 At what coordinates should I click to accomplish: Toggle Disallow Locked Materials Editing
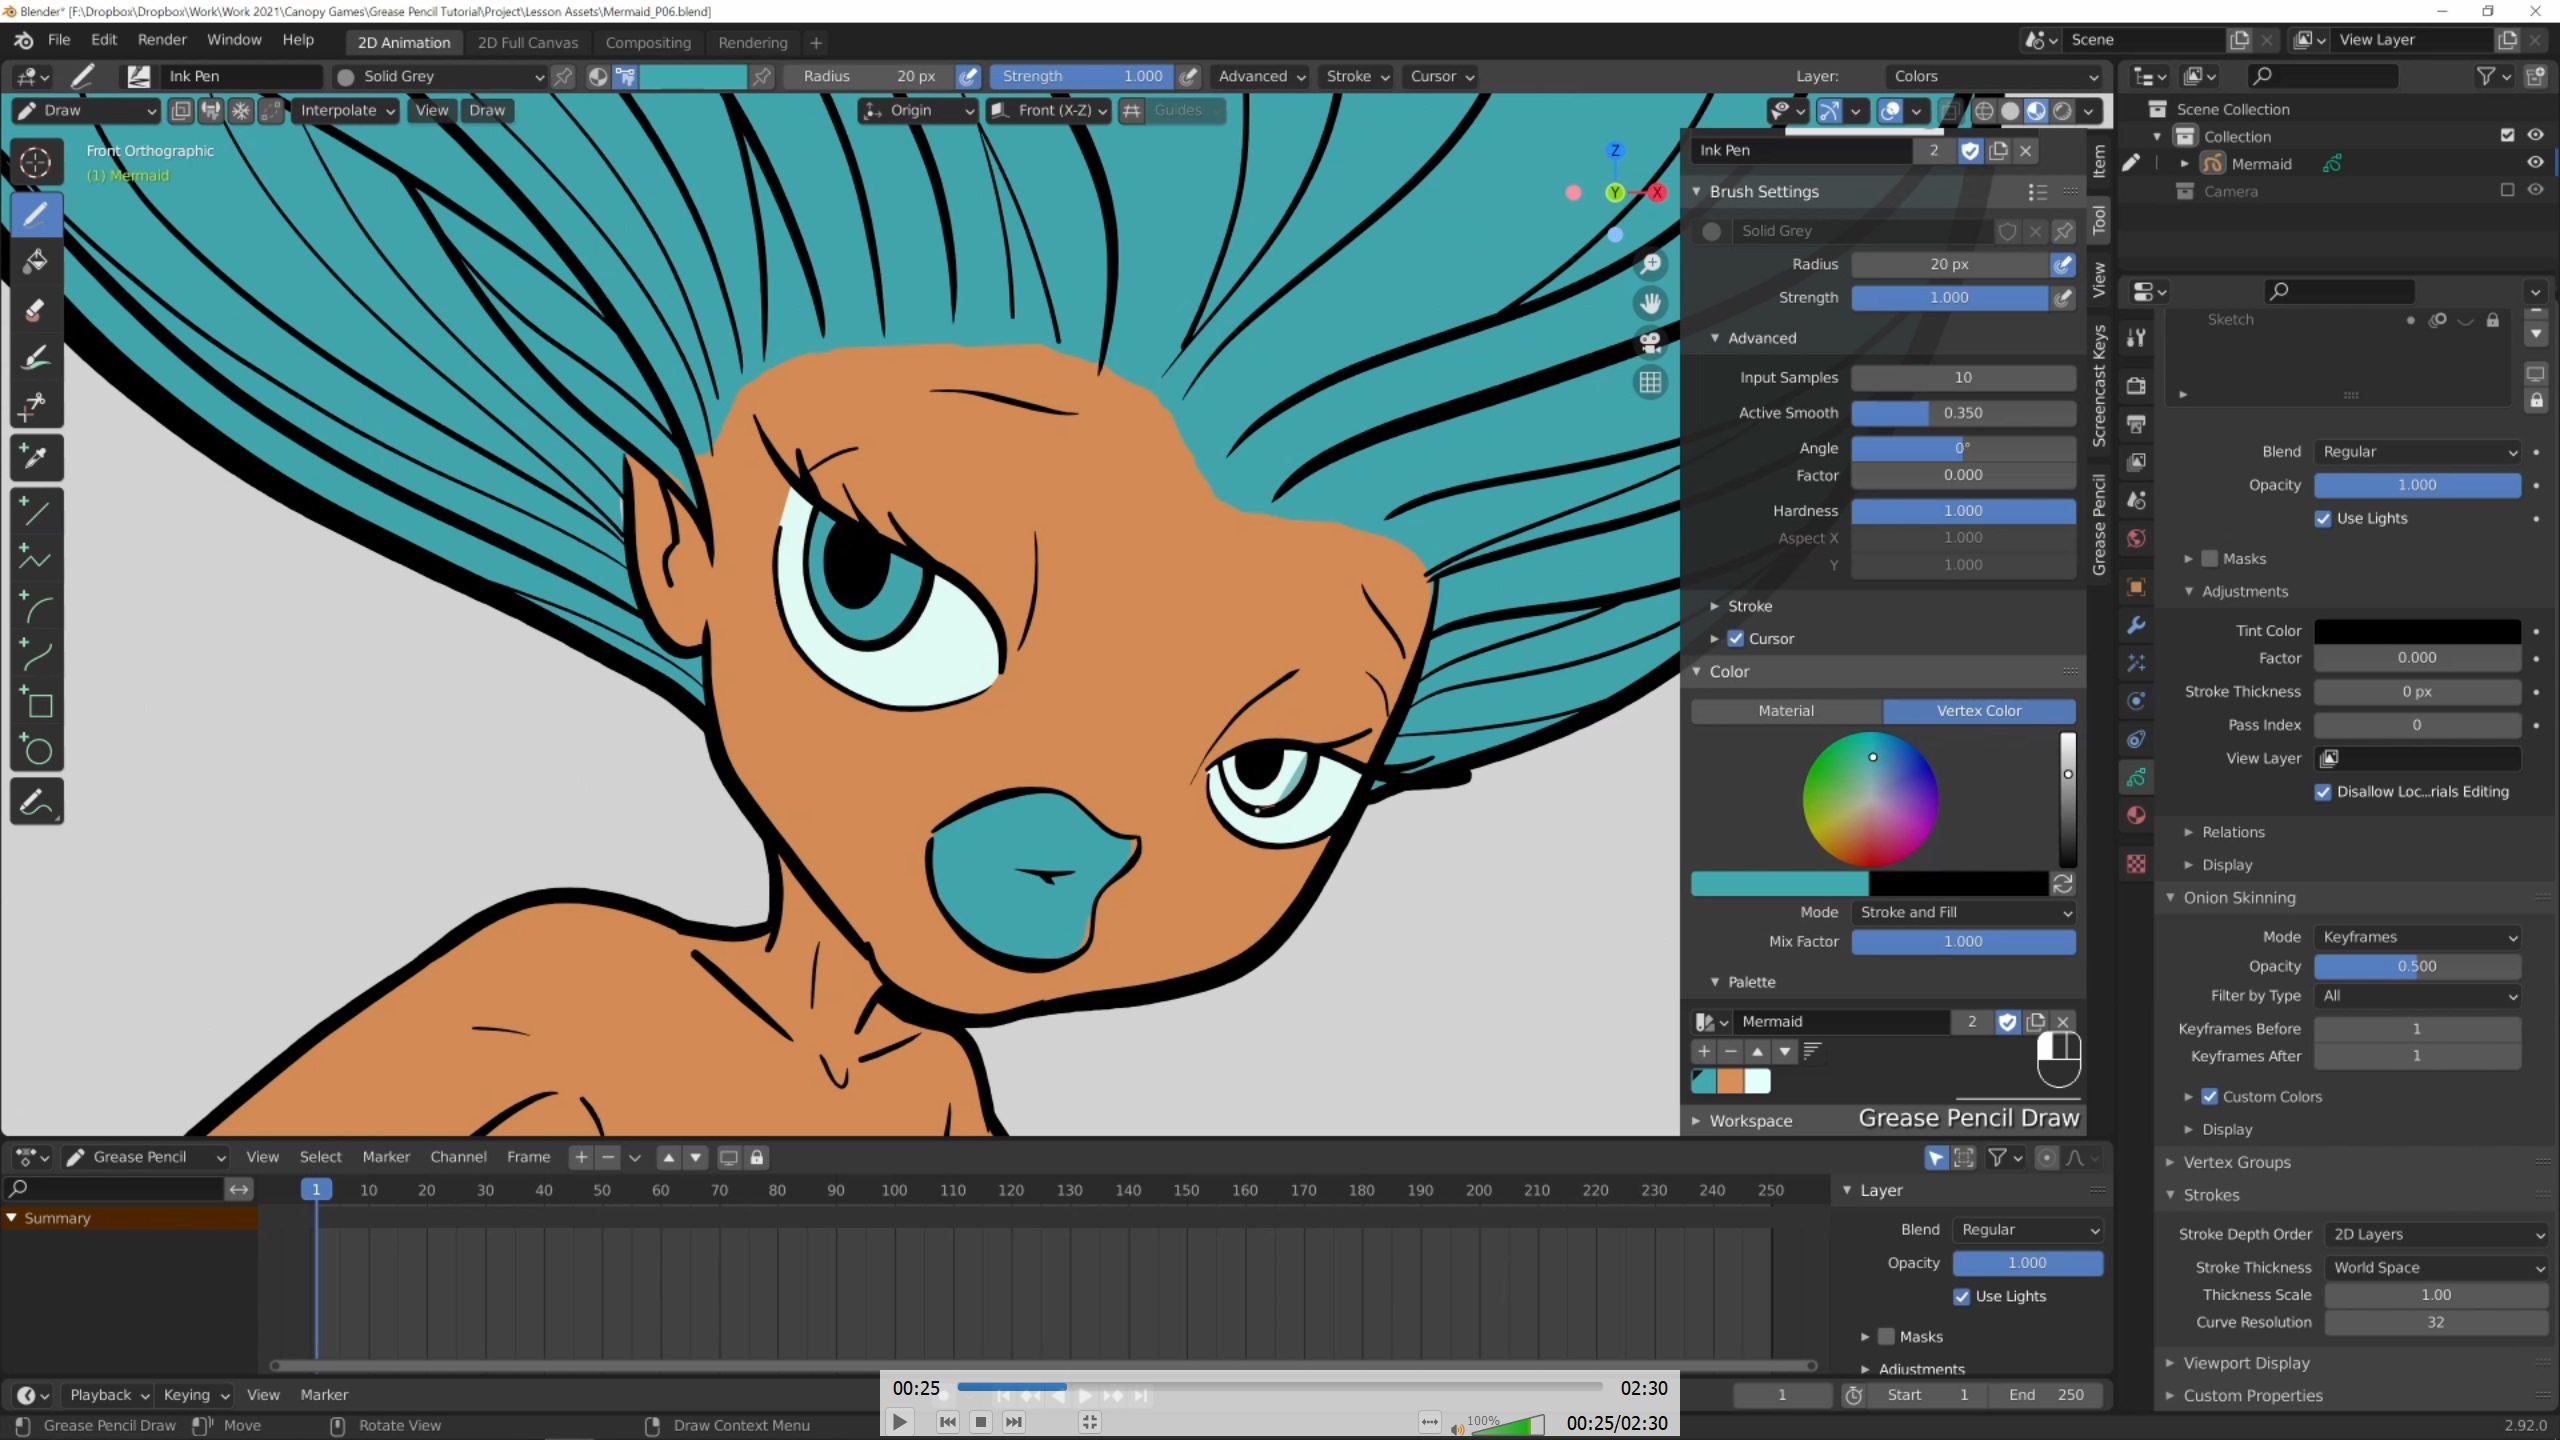(2323, 791)
